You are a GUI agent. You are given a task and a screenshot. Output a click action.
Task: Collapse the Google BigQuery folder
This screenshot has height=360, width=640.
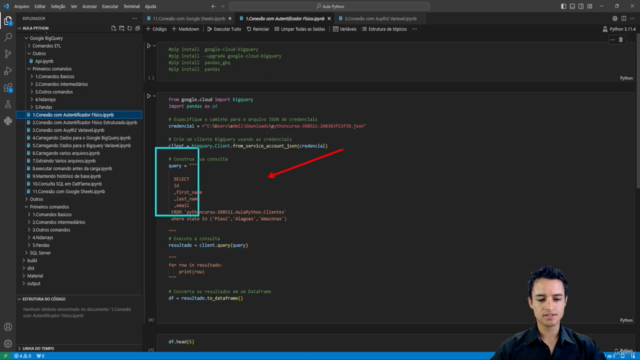46,38
